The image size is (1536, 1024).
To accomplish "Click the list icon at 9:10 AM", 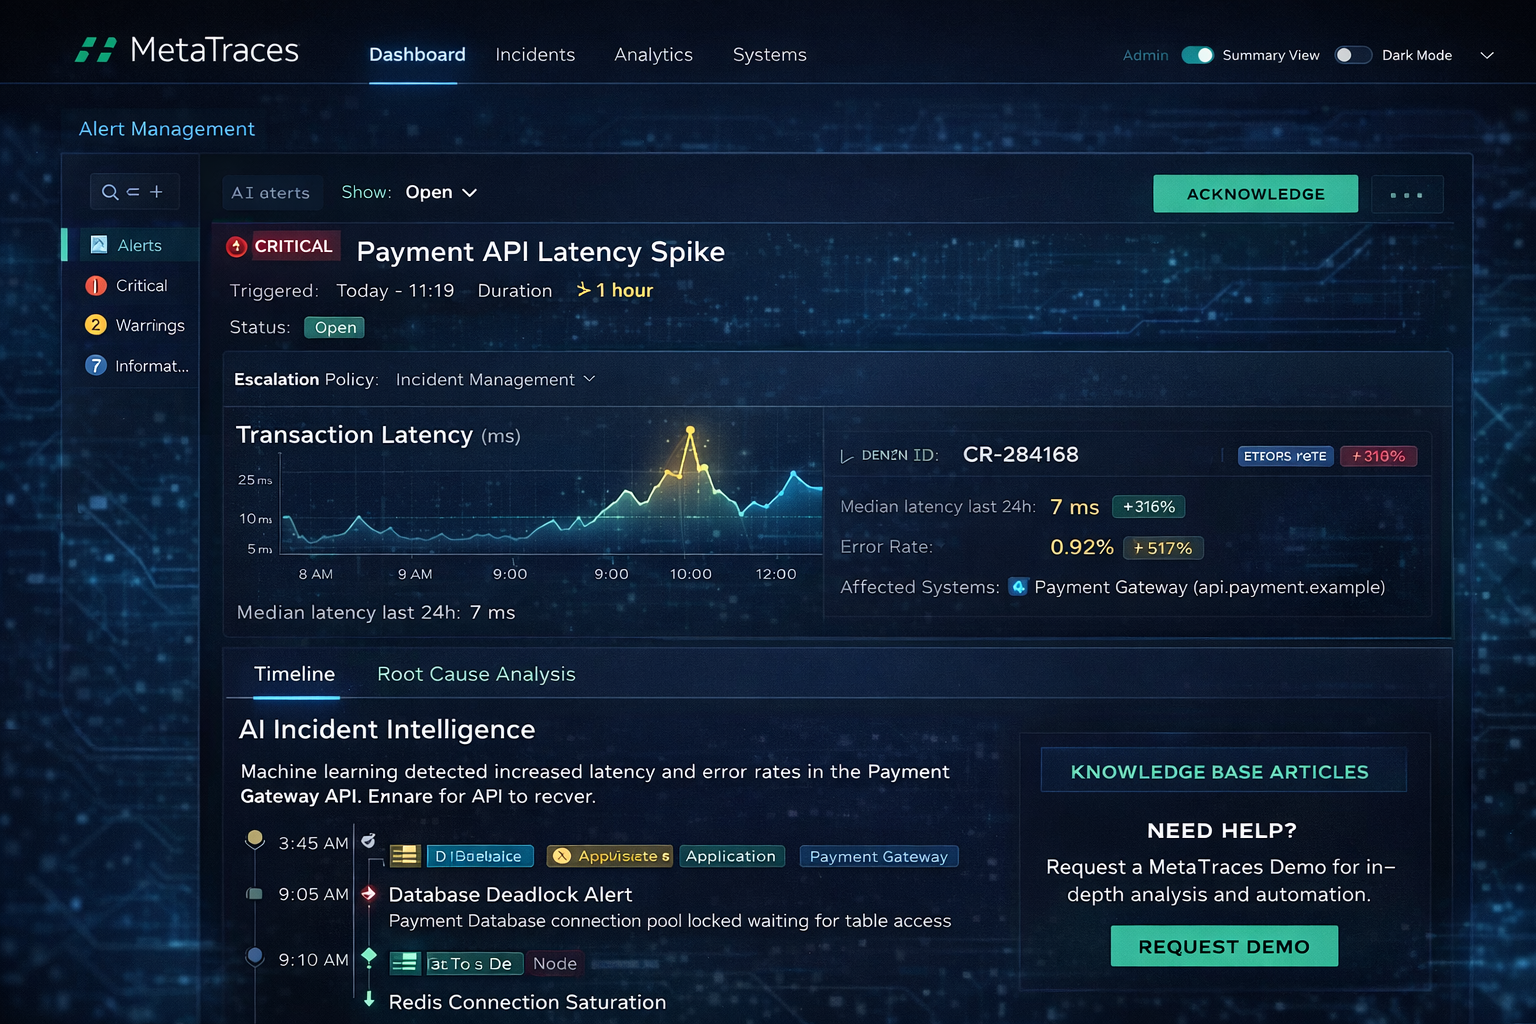I will (404, 963).
